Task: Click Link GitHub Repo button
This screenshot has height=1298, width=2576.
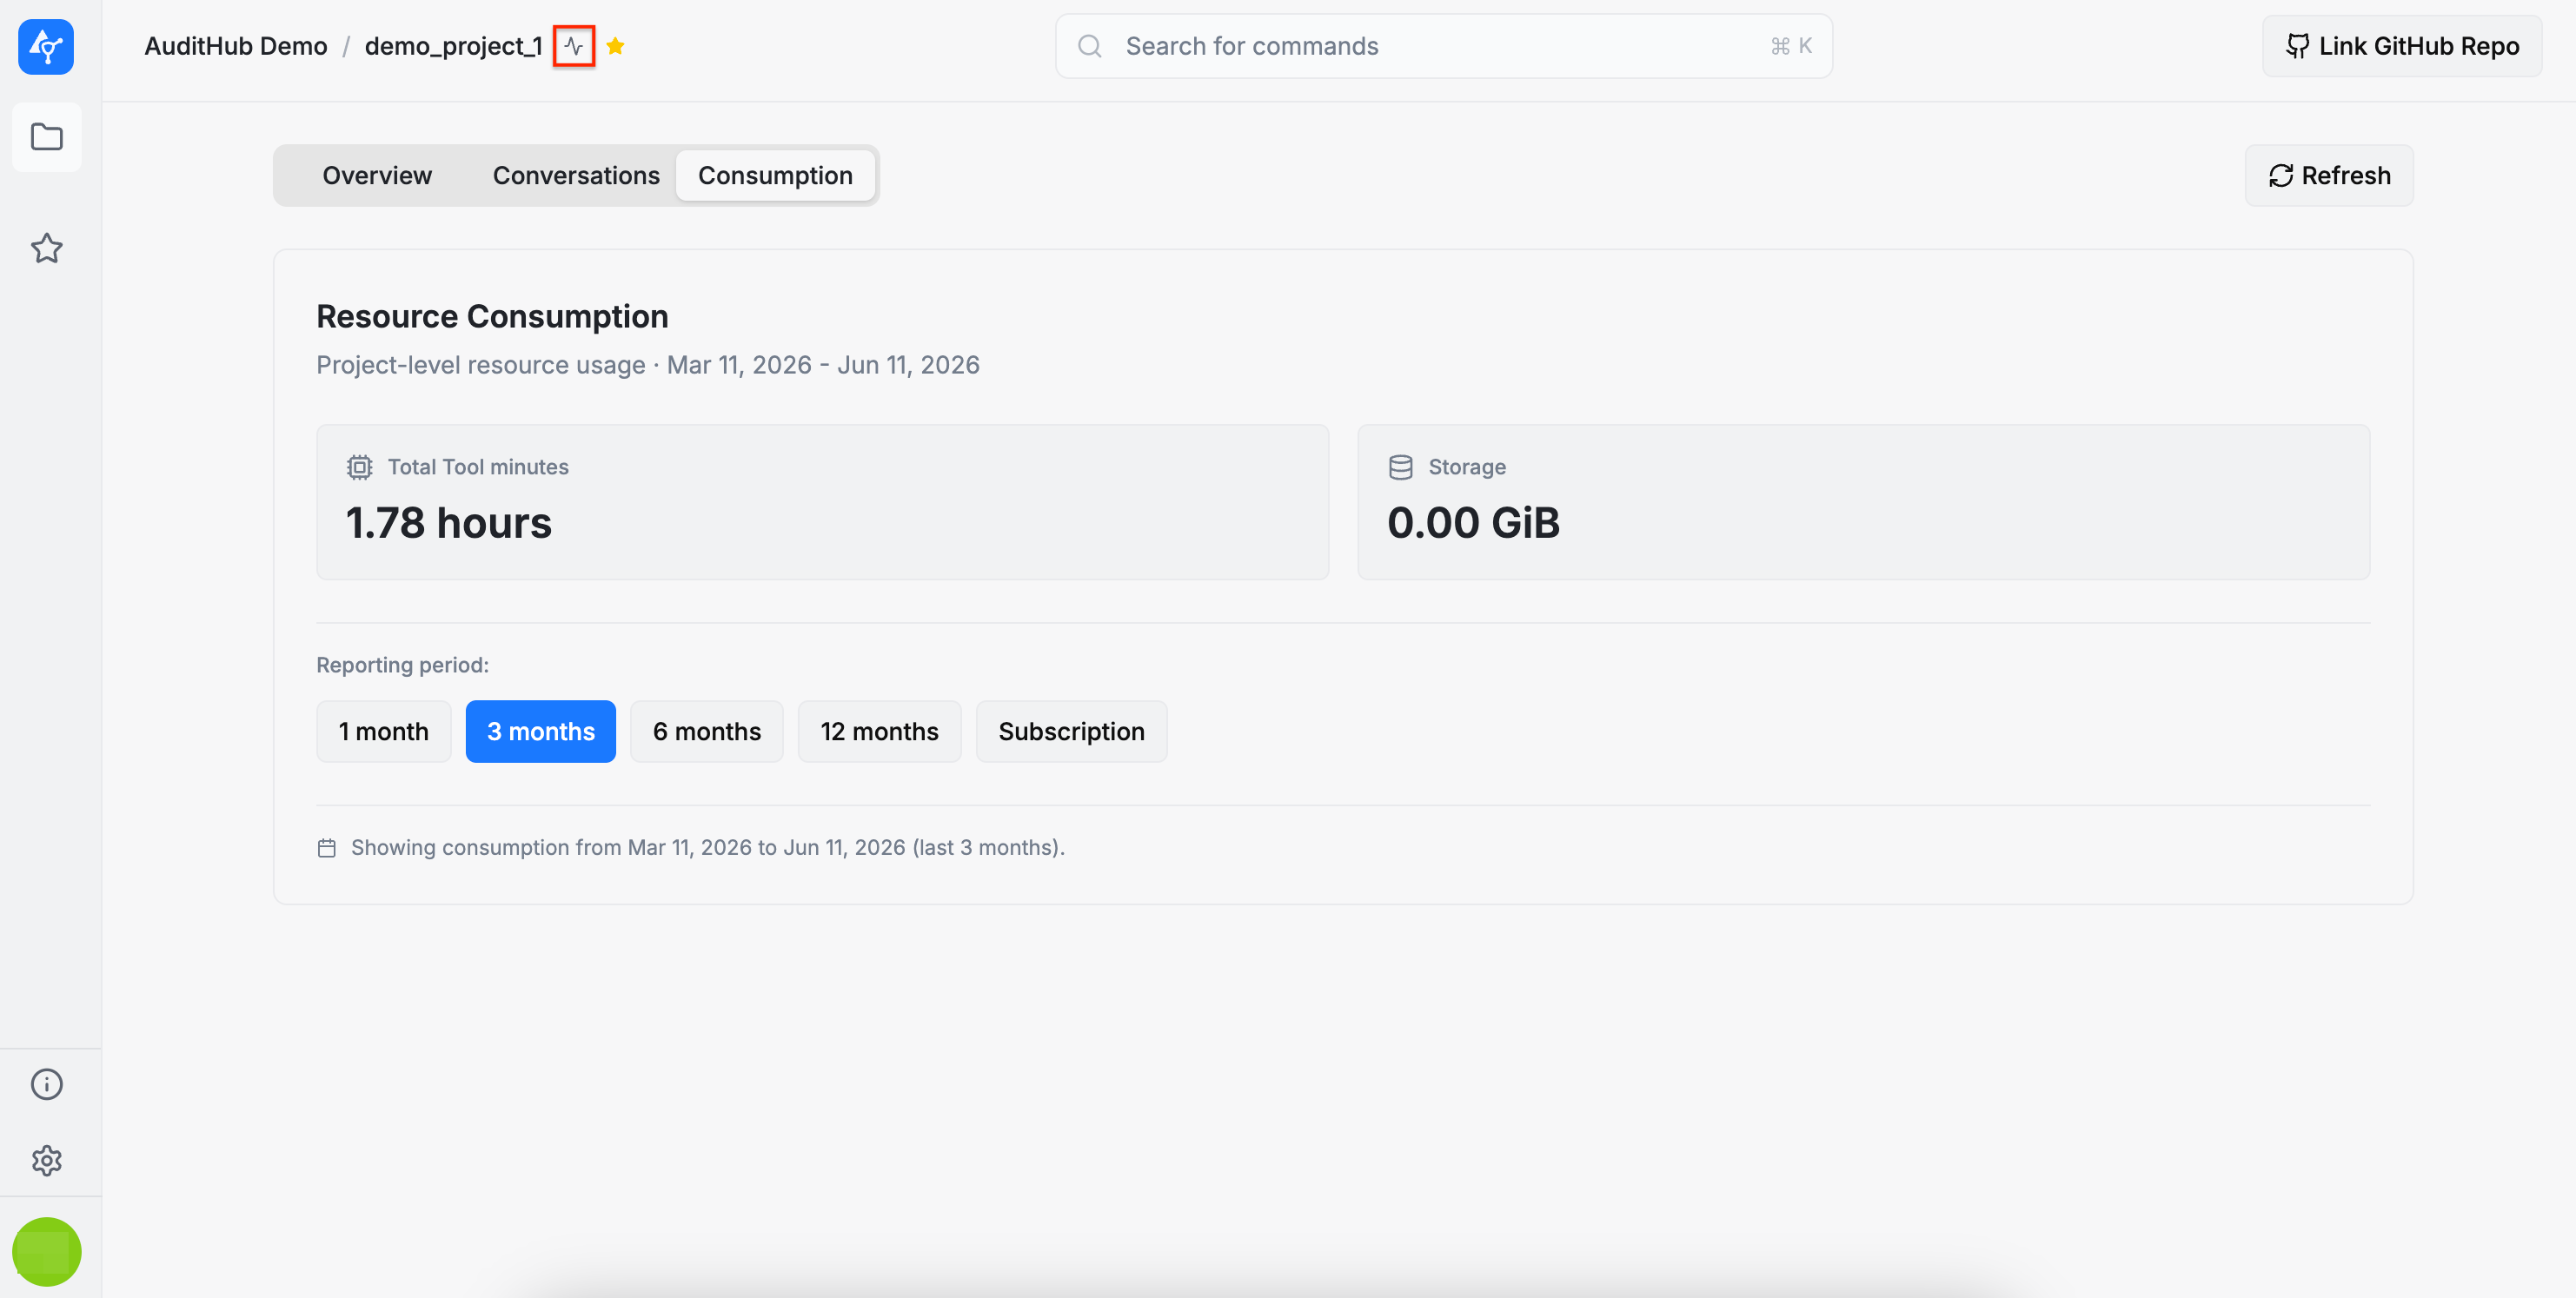Action: tap(2402, 46)
